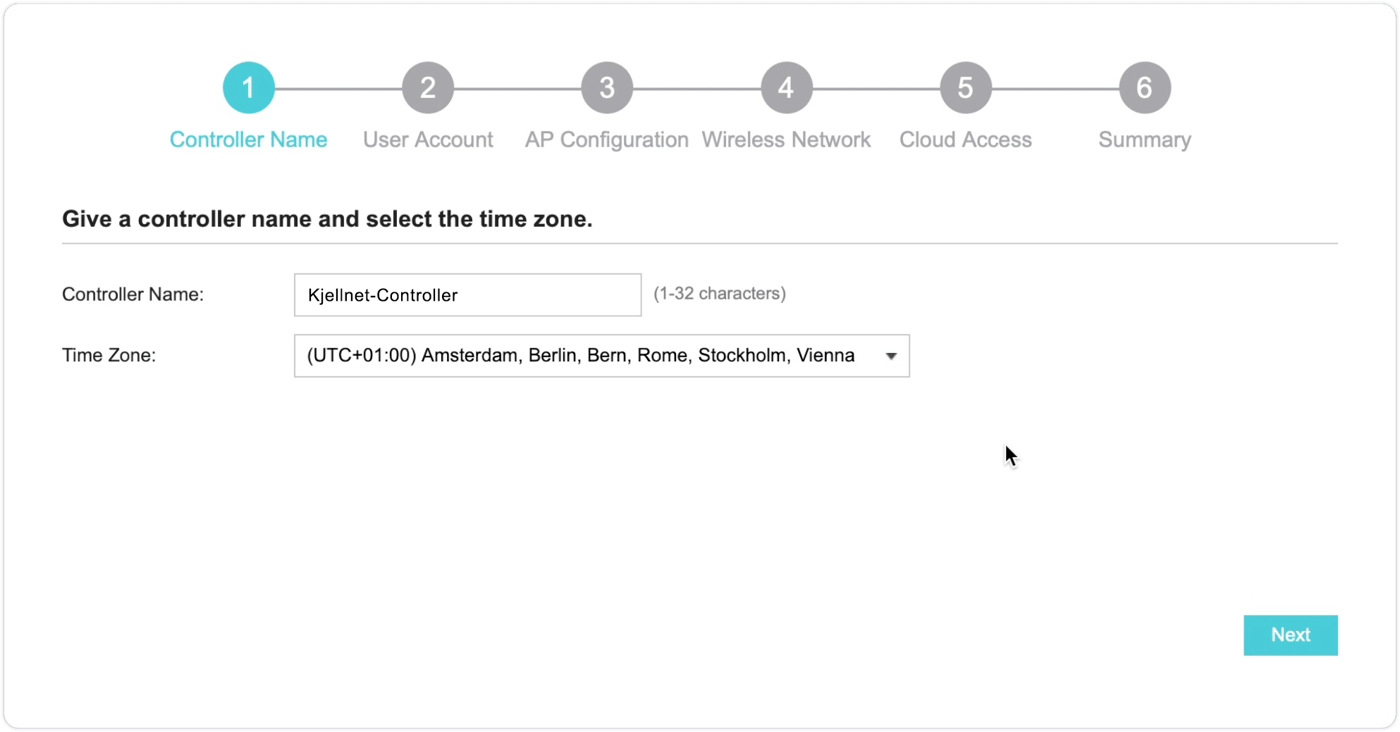Expand the Time Zone dropdown arrow
This screenshot has width=1400, height=732.
point(891,356)
